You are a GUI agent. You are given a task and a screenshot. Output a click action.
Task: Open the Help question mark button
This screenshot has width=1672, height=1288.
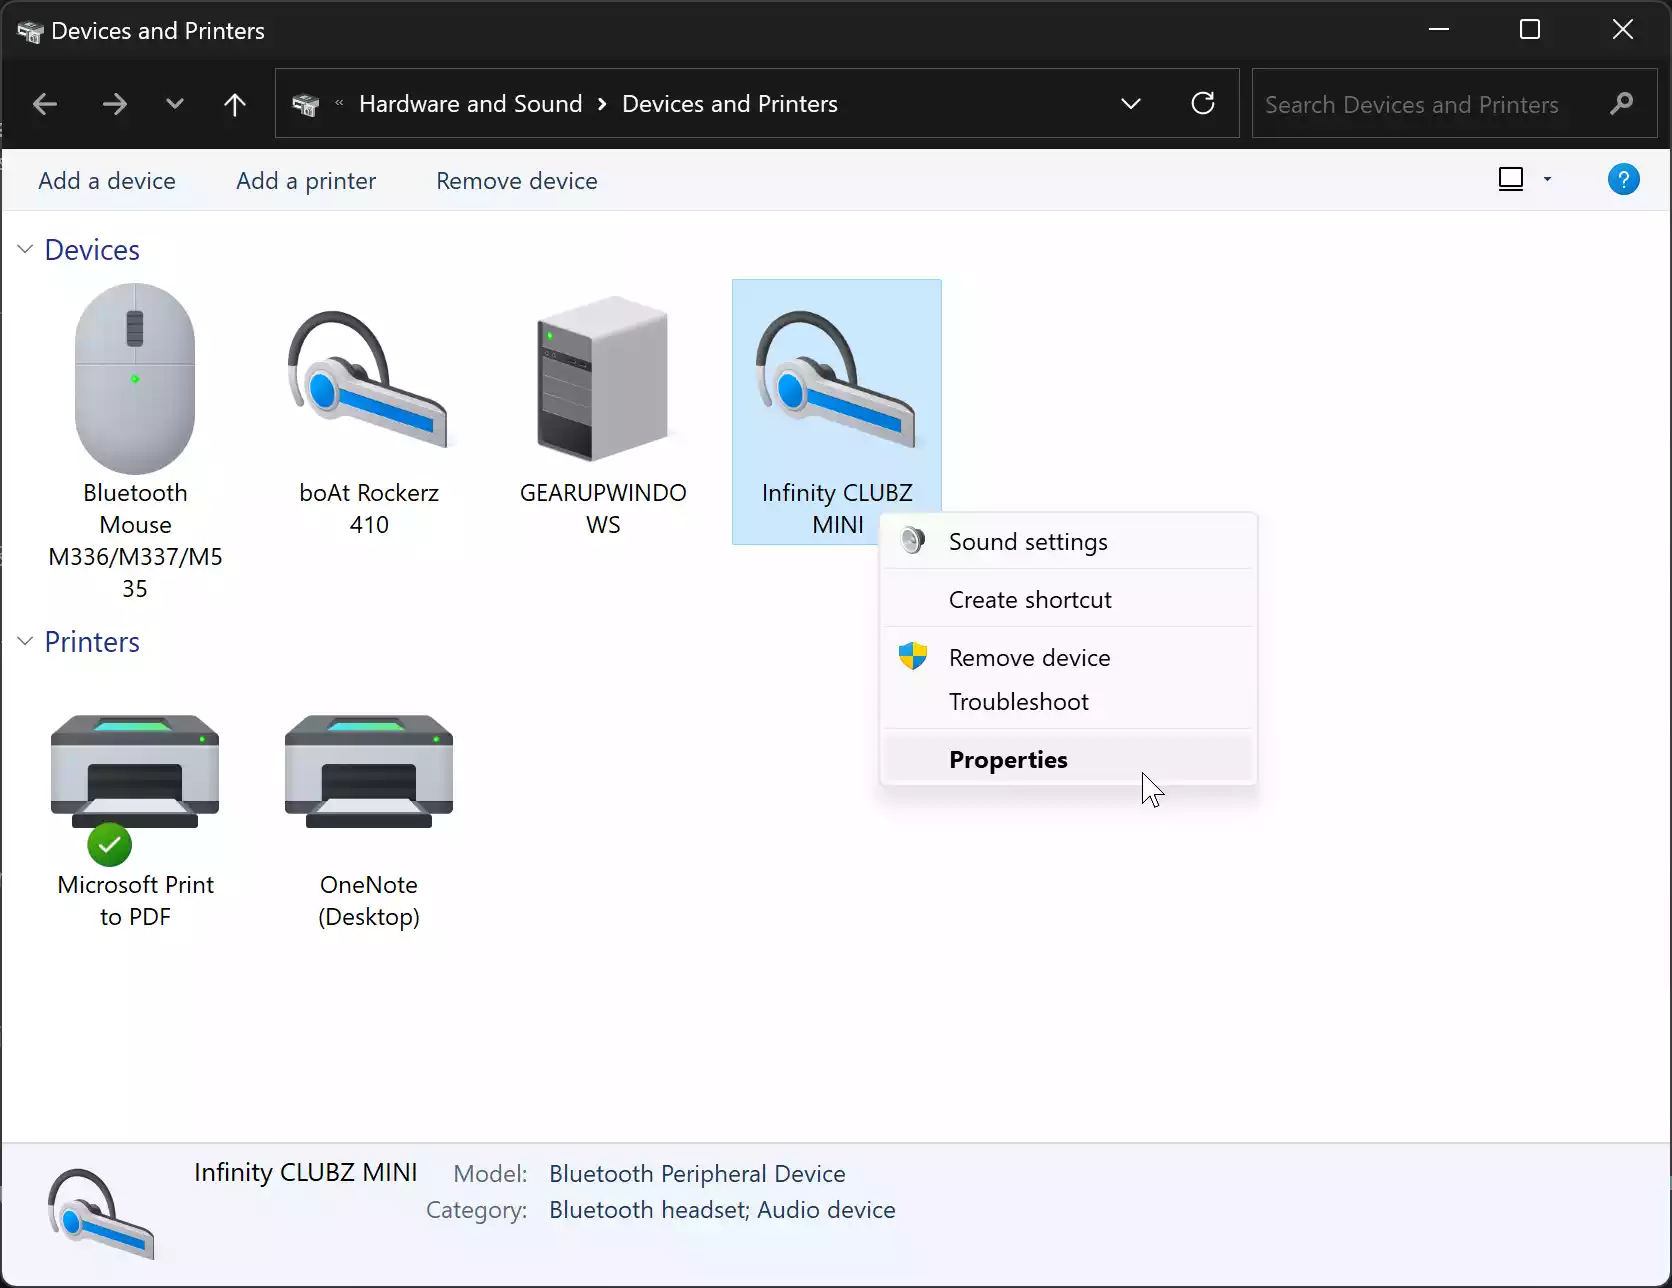click(1623, 180)
